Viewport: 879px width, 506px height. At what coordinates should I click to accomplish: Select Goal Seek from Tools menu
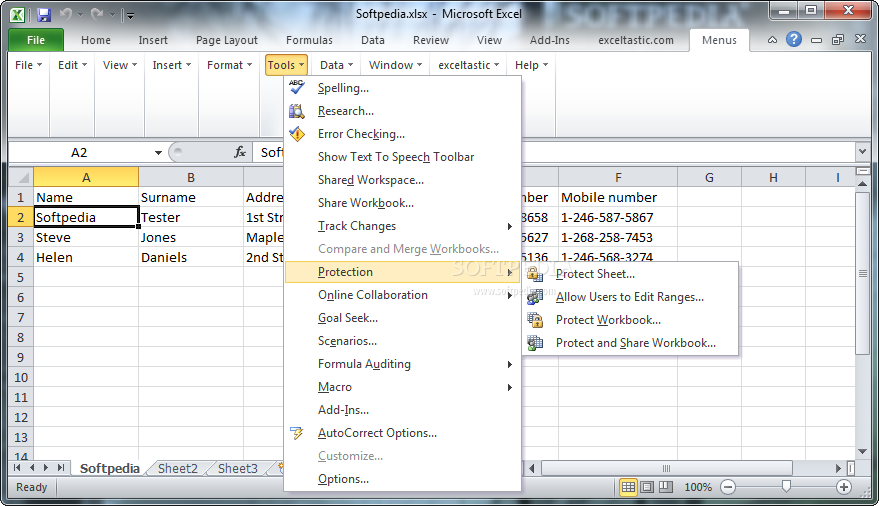tap(403, 318)
